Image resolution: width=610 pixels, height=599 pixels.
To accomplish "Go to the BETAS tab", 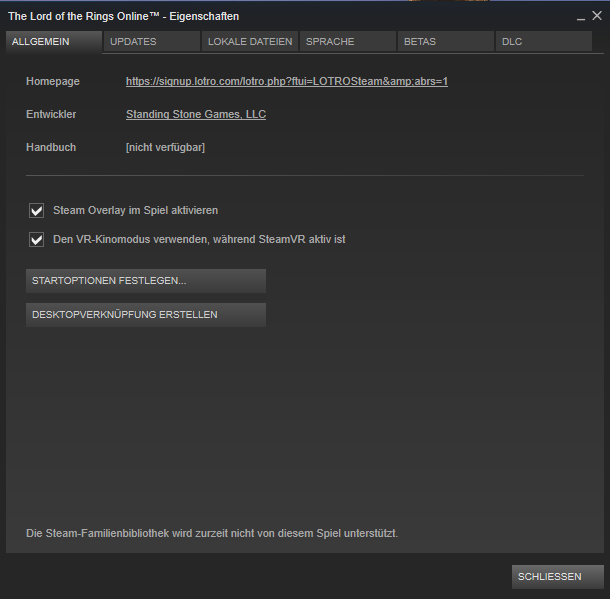I will click(x=446, y=42).
